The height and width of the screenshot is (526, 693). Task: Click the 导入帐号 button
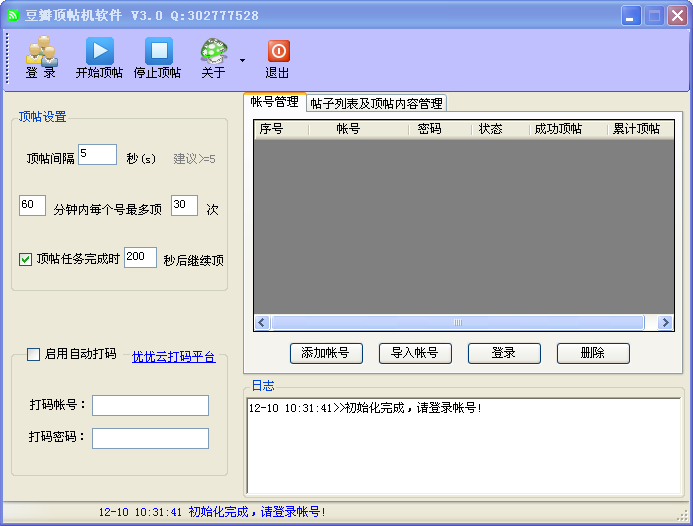pyautogui.click(x=415, y=353)
